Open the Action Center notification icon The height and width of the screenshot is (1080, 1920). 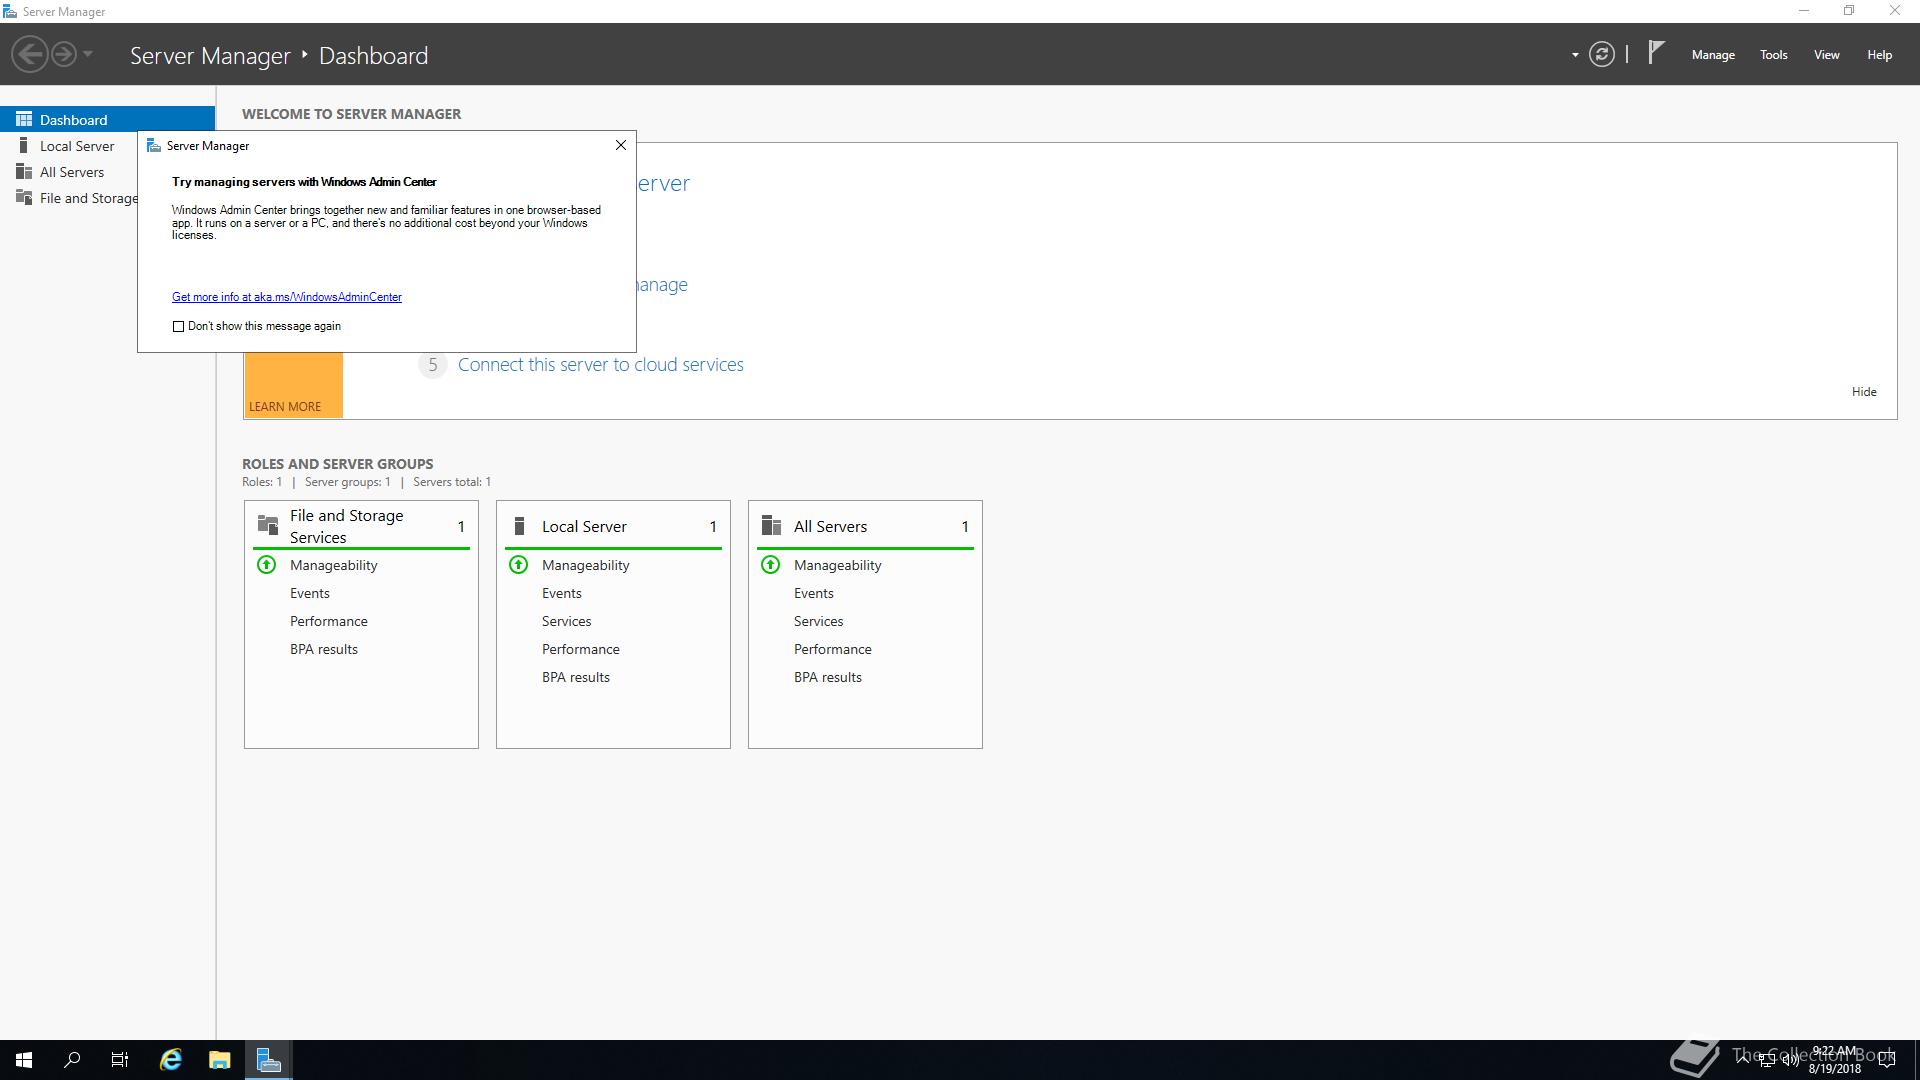[x=1887, y=1060]
